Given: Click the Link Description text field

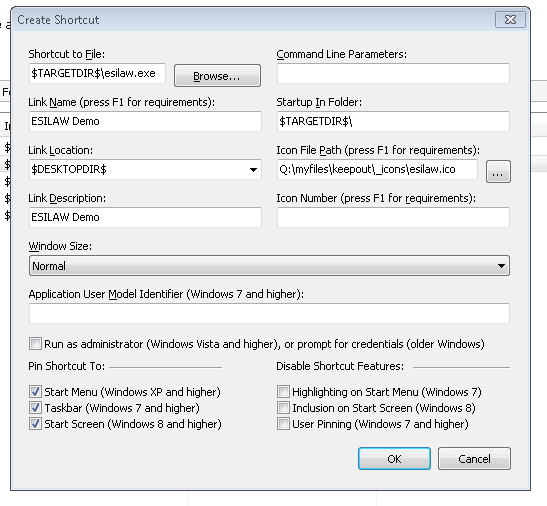Looking at the screenshot, I should [145, 217].
